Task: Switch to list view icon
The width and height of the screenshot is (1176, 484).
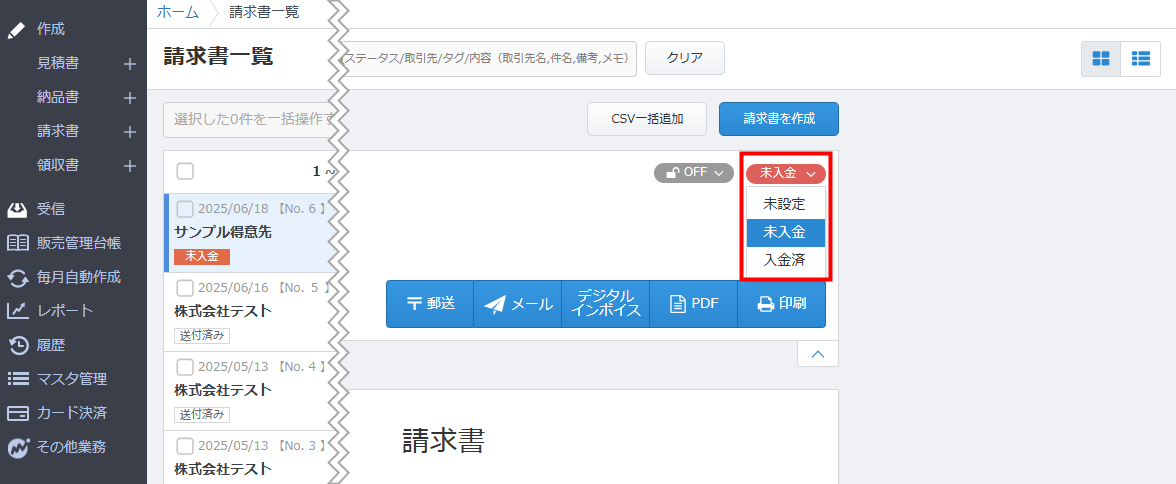Action: tap(1140, 59)
